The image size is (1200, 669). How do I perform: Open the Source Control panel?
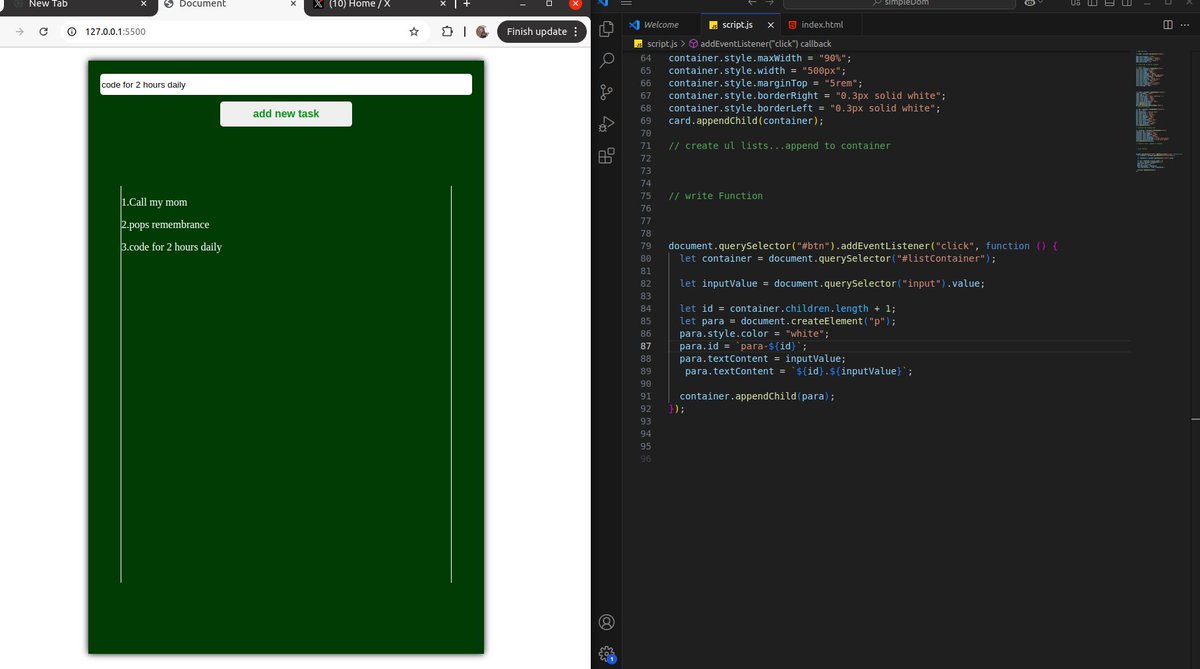[605, 92]
